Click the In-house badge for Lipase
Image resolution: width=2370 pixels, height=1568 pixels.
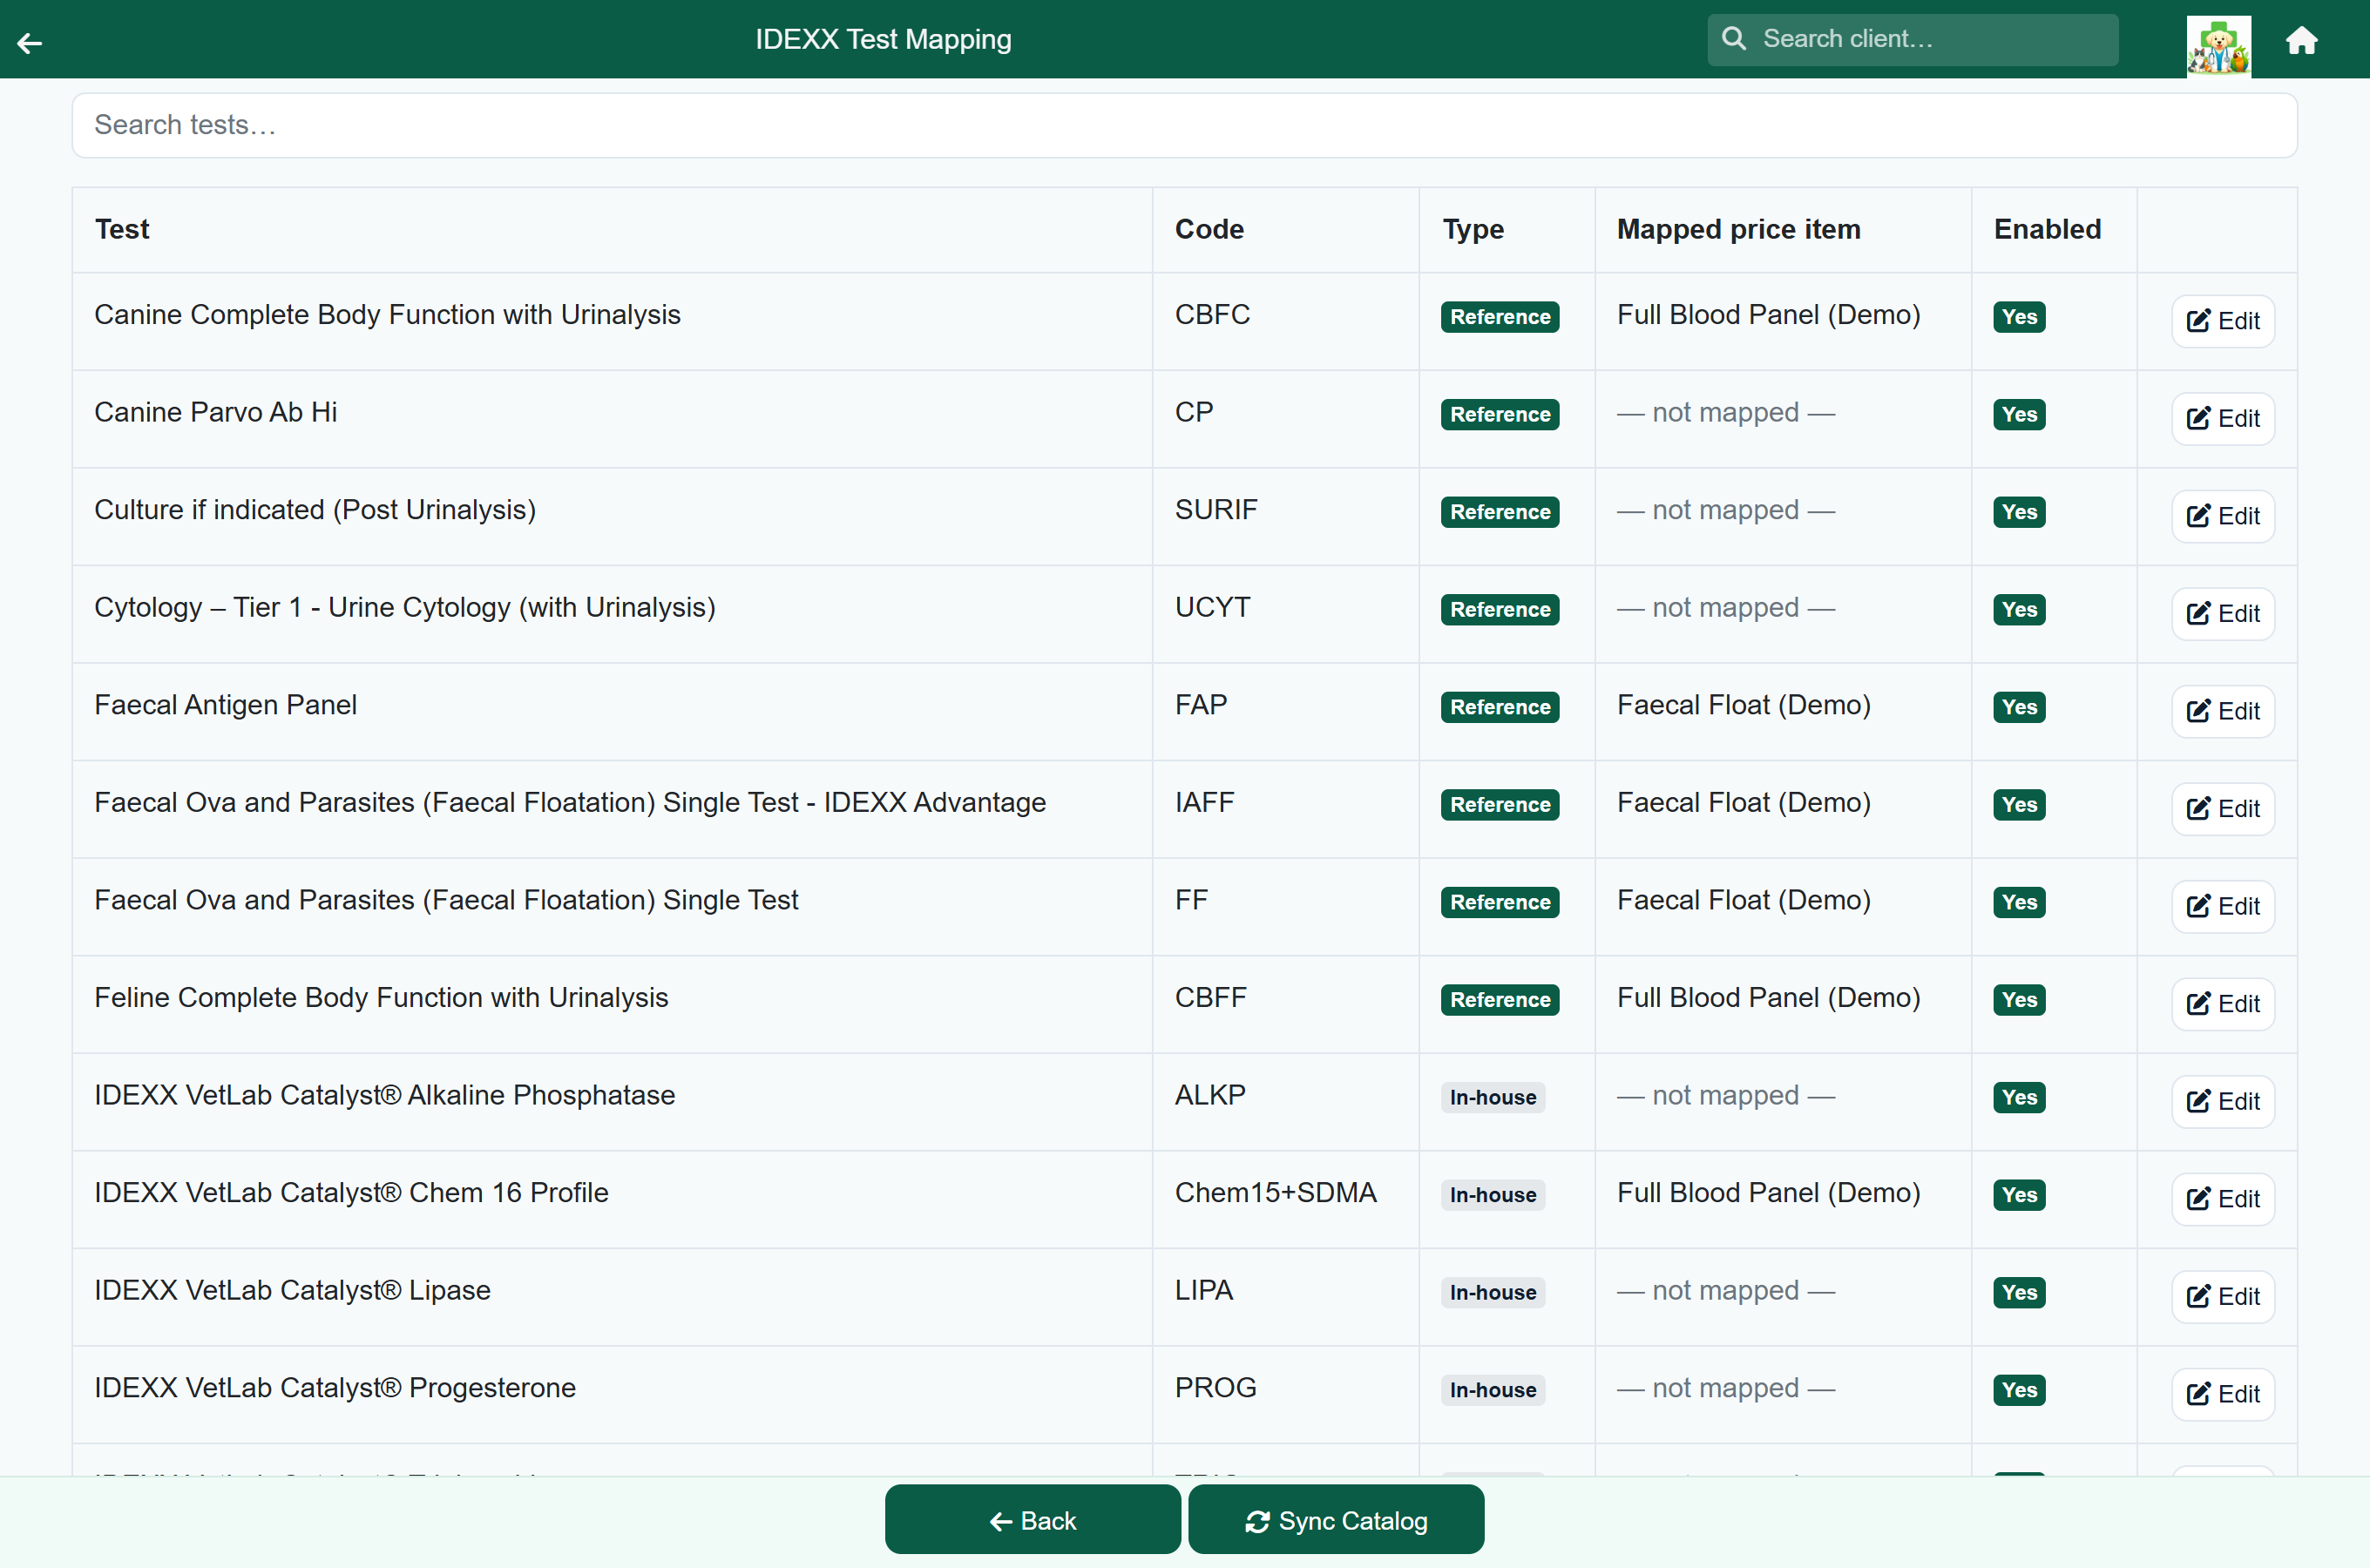[1493, 1292]
